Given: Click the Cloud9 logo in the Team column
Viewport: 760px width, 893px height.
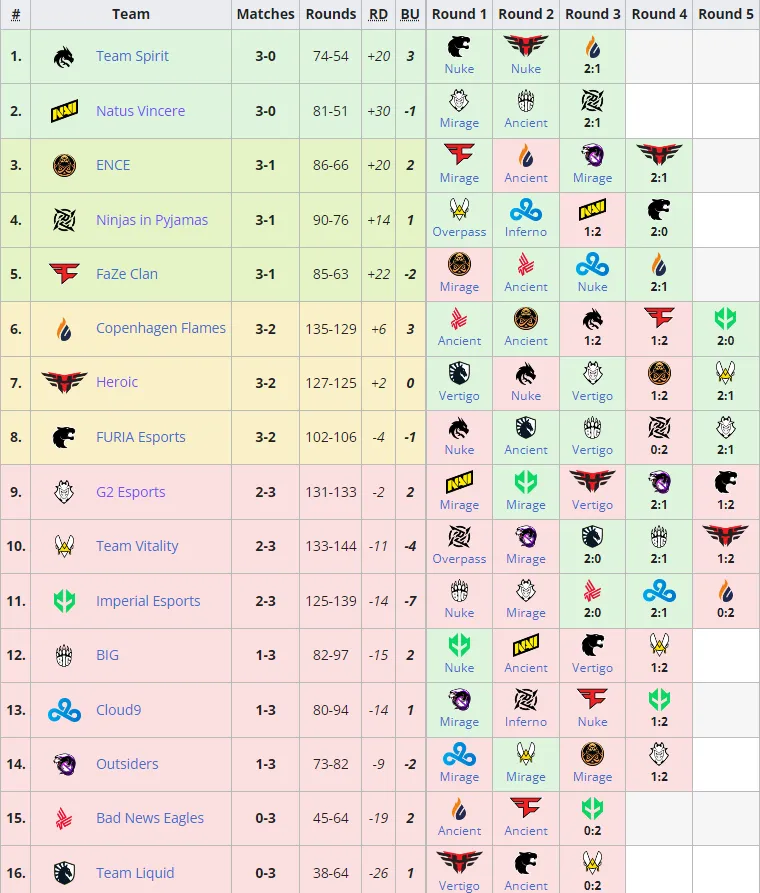Looking at the screenshot, I should tap(64, 710).
